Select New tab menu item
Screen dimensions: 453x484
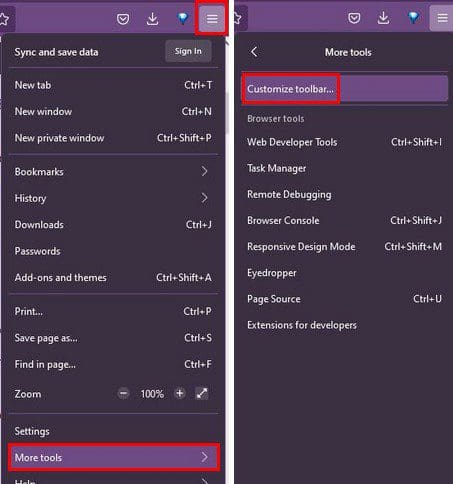tap(113, 85)
